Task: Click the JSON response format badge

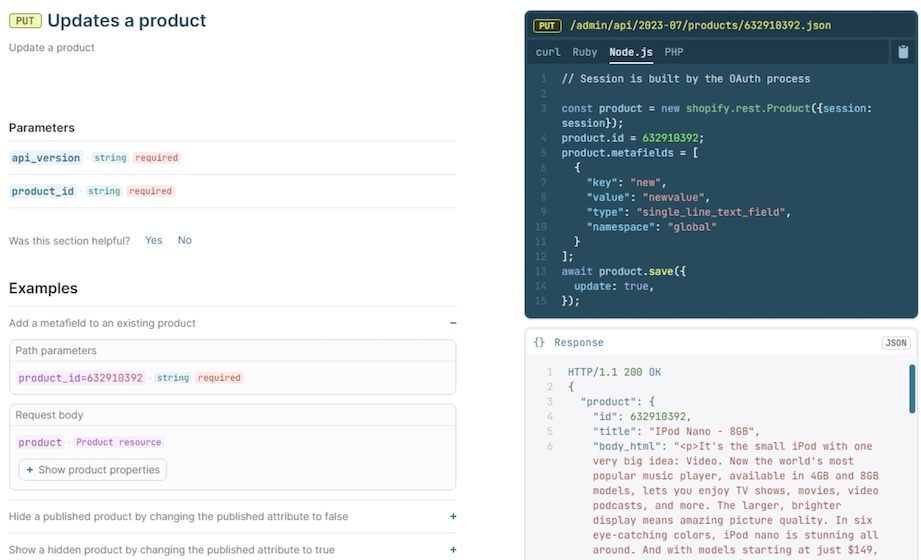Action: click(x=896, y=343)
